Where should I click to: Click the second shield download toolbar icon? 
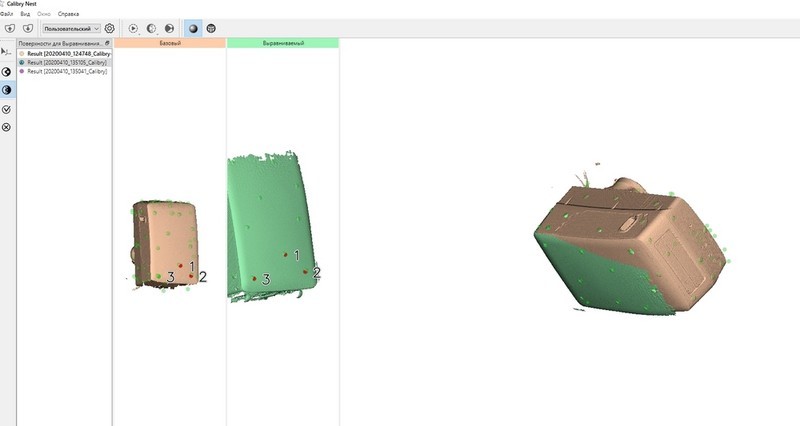click(x=28, y=29)
